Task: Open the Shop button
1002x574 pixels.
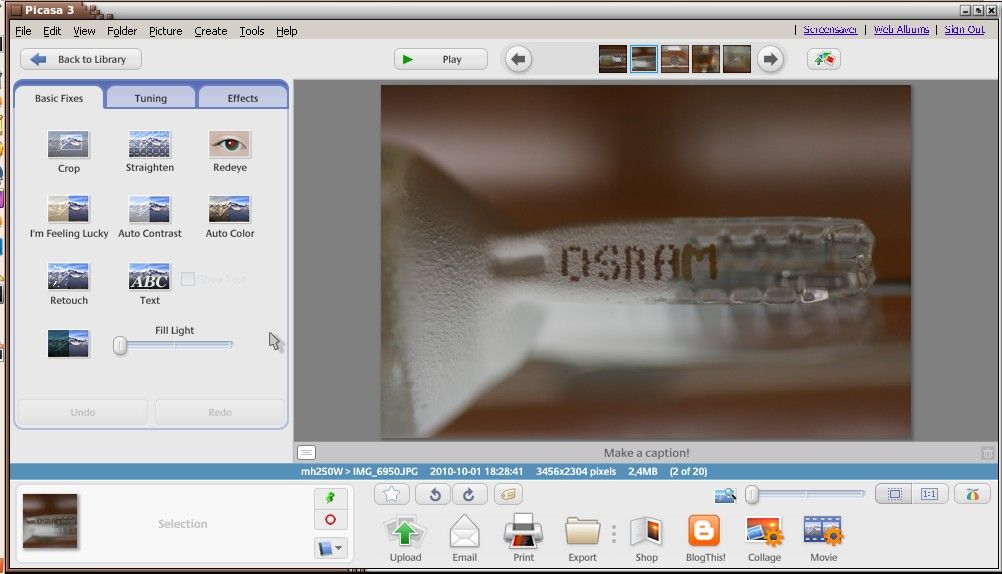Action: point(646,538)
